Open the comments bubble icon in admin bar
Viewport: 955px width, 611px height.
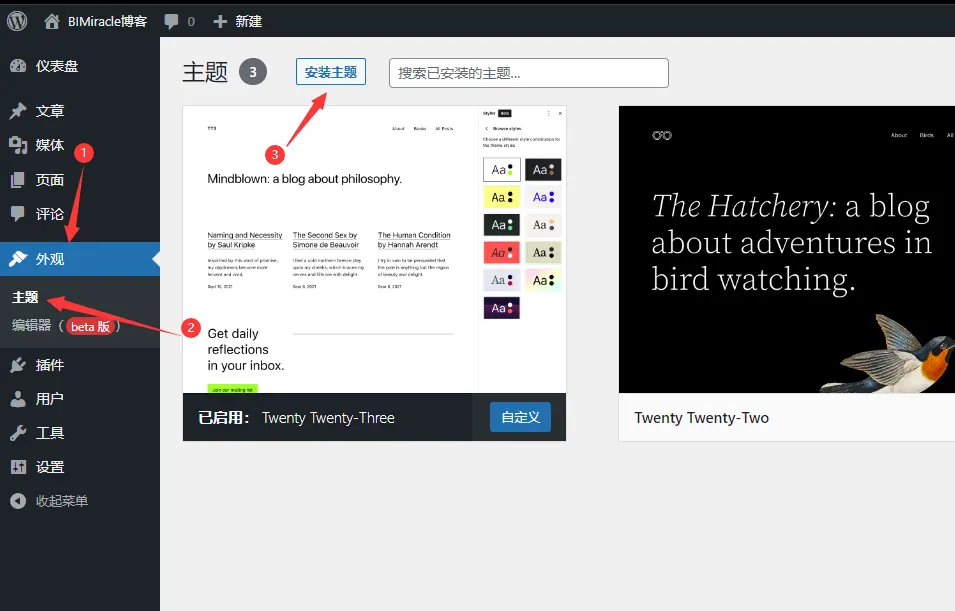click(171, 21)
